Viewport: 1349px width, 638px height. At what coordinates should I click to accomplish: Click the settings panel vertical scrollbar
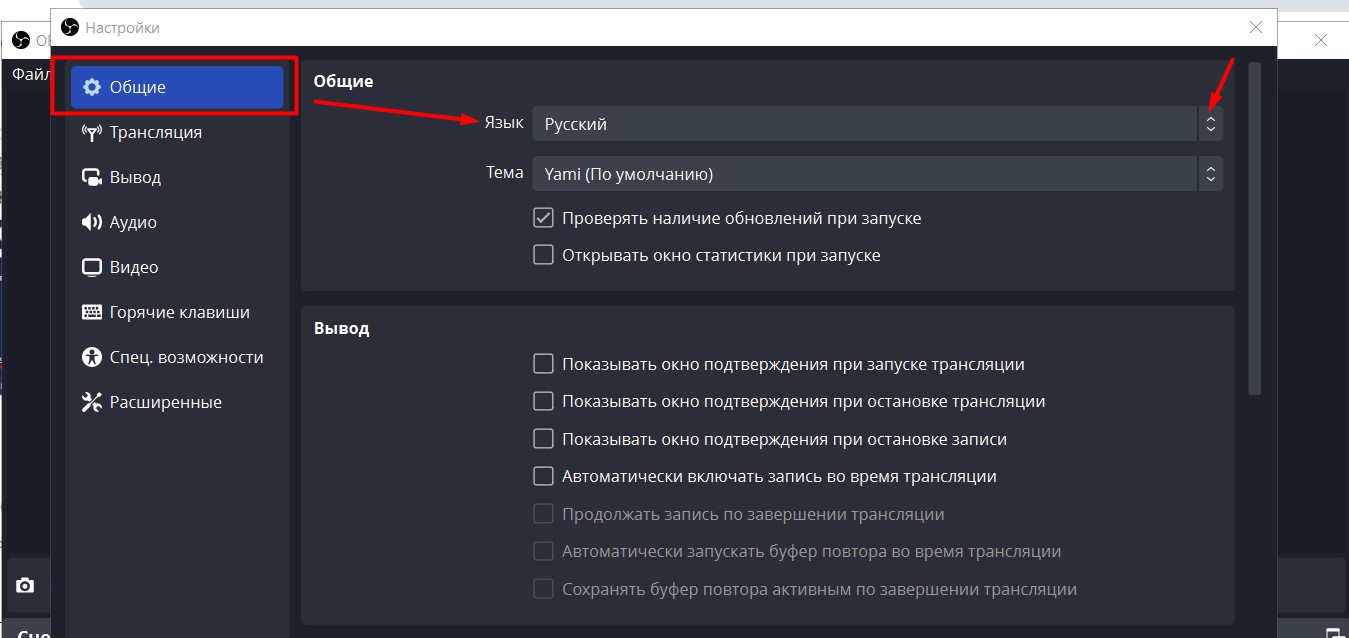1254,230
